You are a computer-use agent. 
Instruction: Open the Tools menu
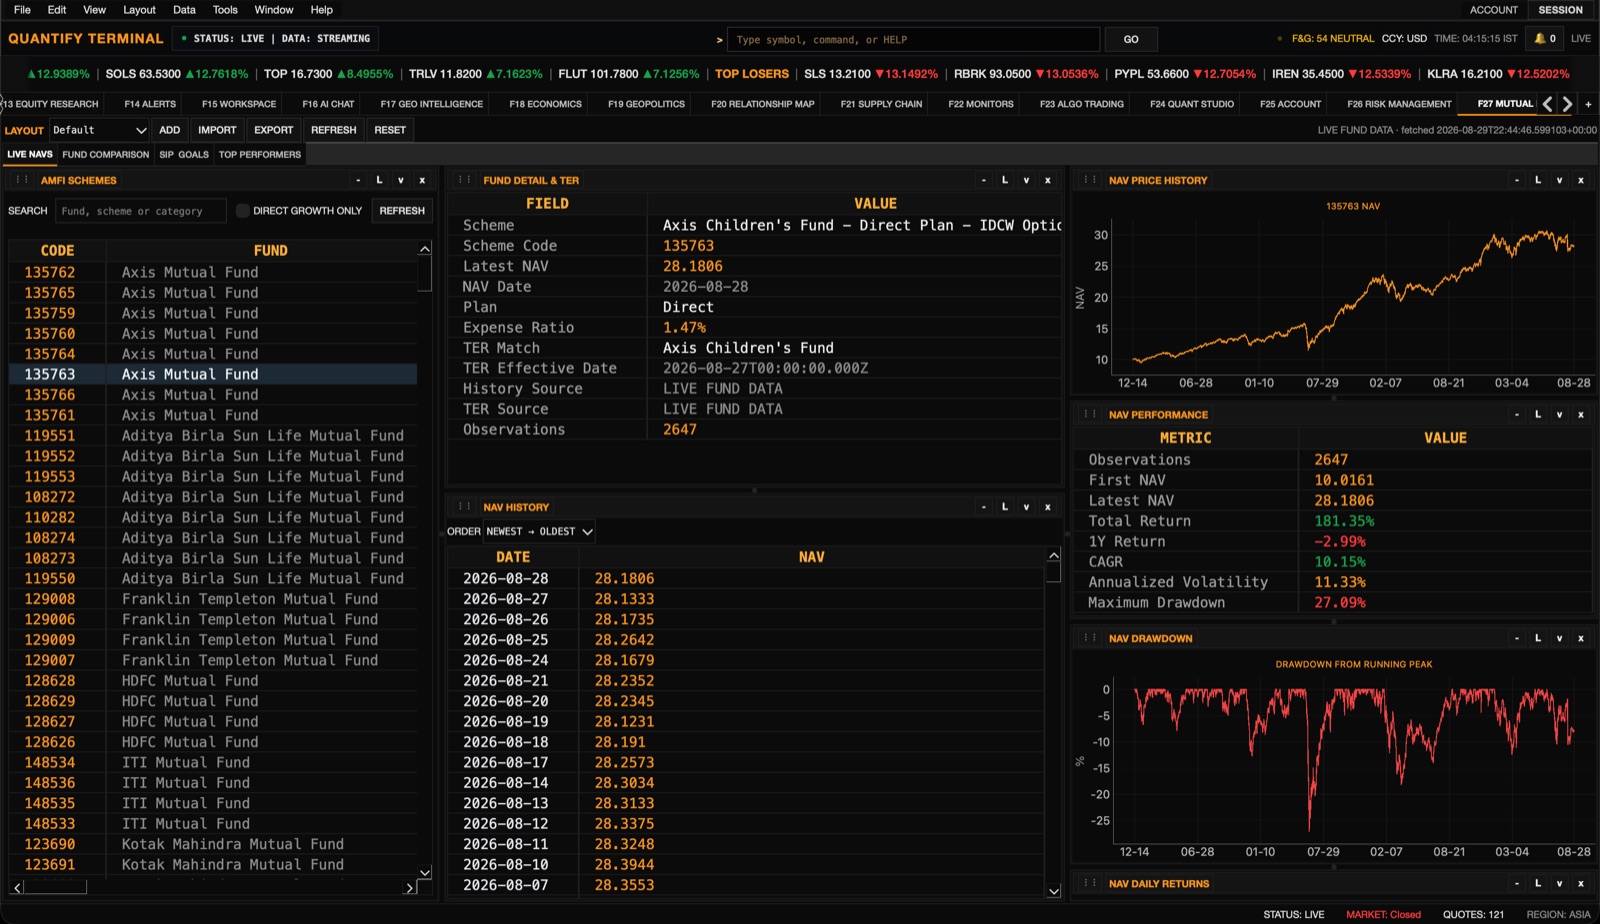pyautogui.click(x=225, y=10)
